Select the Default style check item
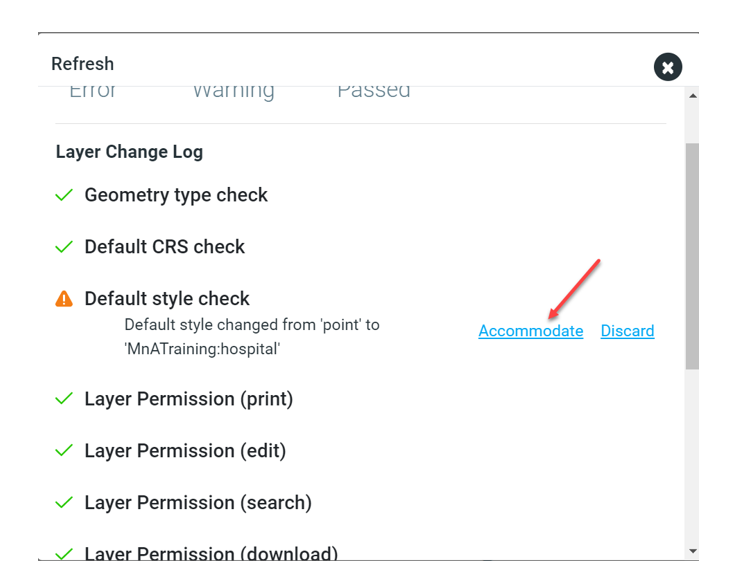Viewport: 730px width, 588px height. pyautogui.click(x=167, y=299)
